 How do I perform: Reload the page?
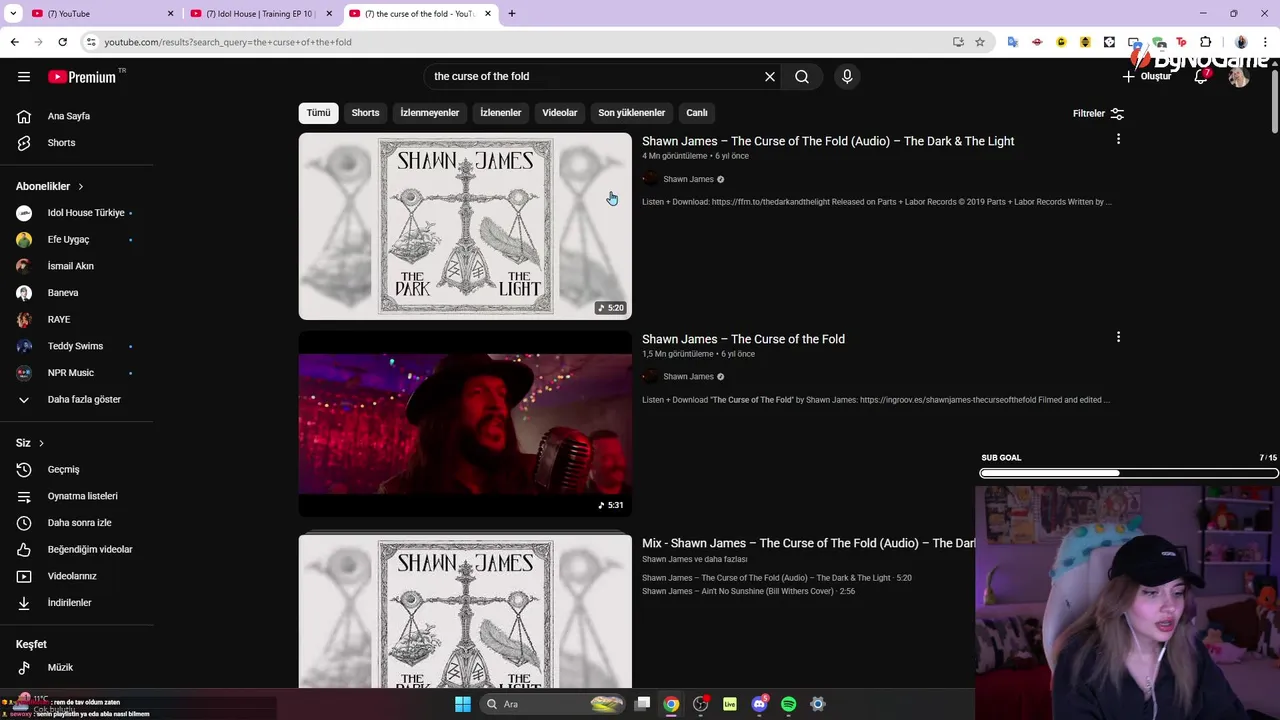click(x=62, y=42)
